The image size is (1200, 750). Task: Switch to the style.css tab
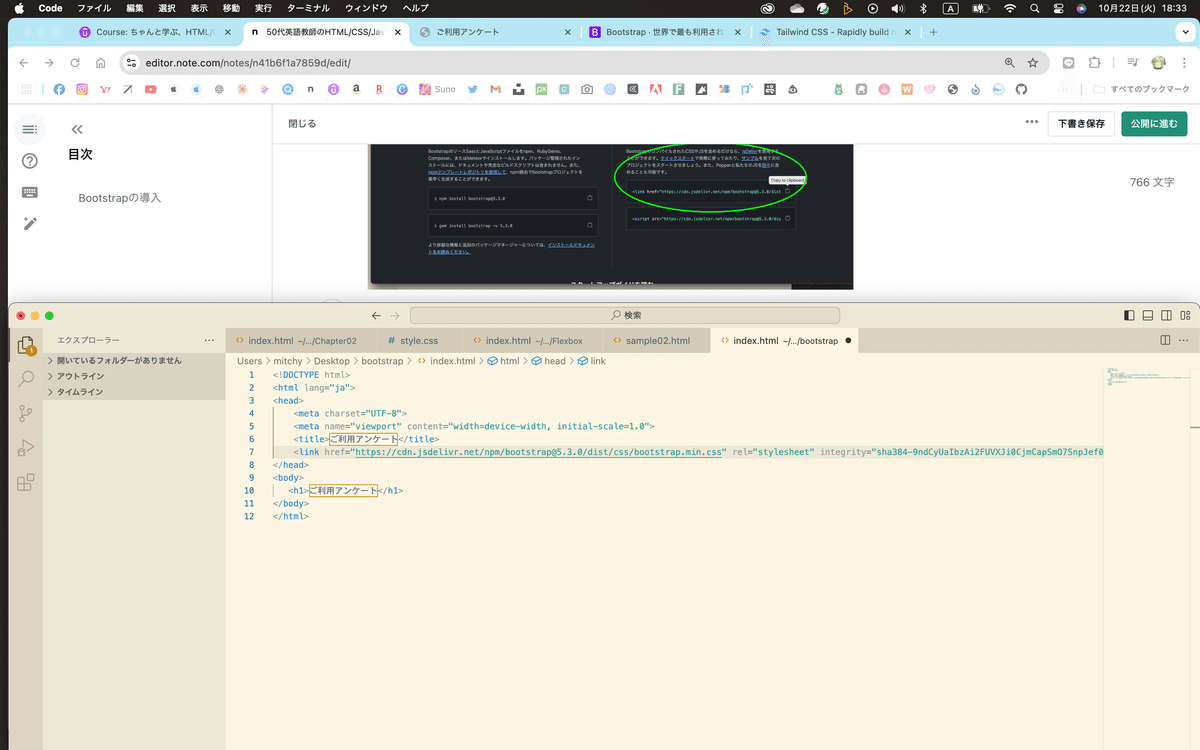[418, 339]
